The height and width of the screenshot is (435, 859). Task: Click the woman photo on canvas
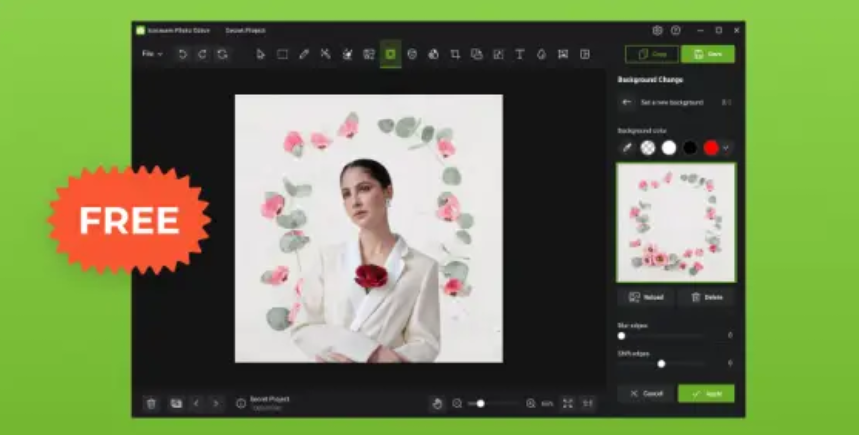click(369, 228)
